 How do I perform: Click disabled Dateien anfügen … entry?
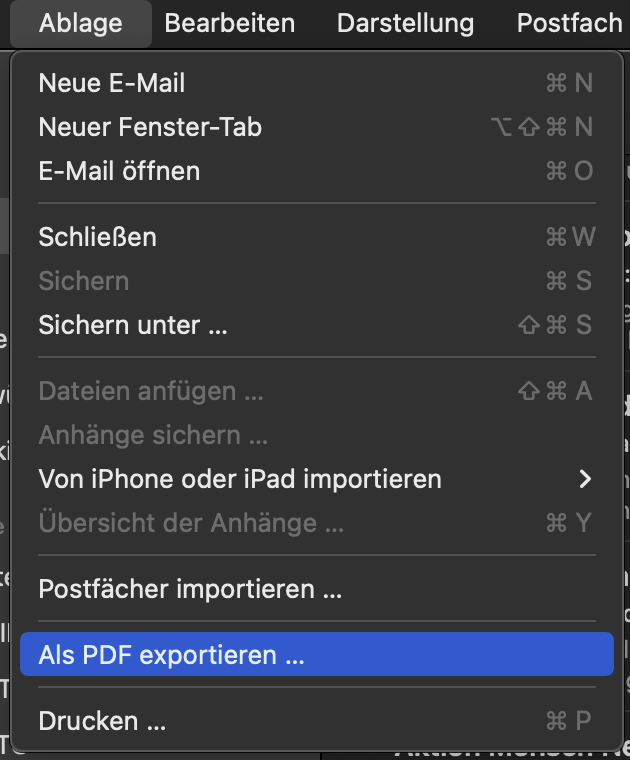(x=151, y=391)
